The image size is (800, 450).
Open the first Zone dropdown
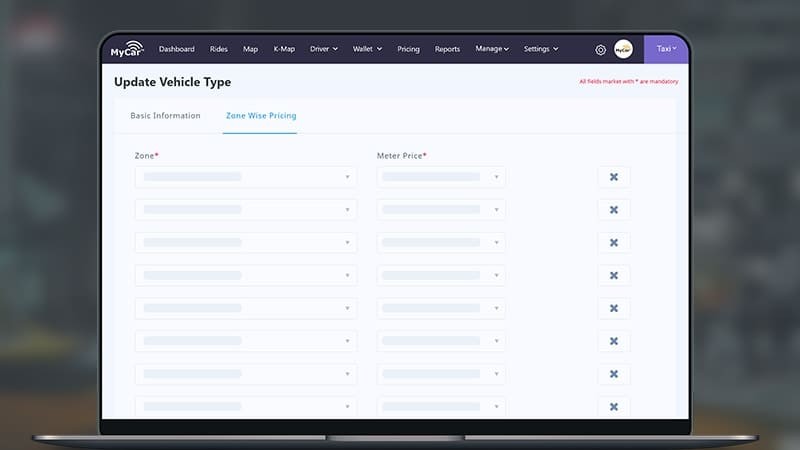pos(245,177)
